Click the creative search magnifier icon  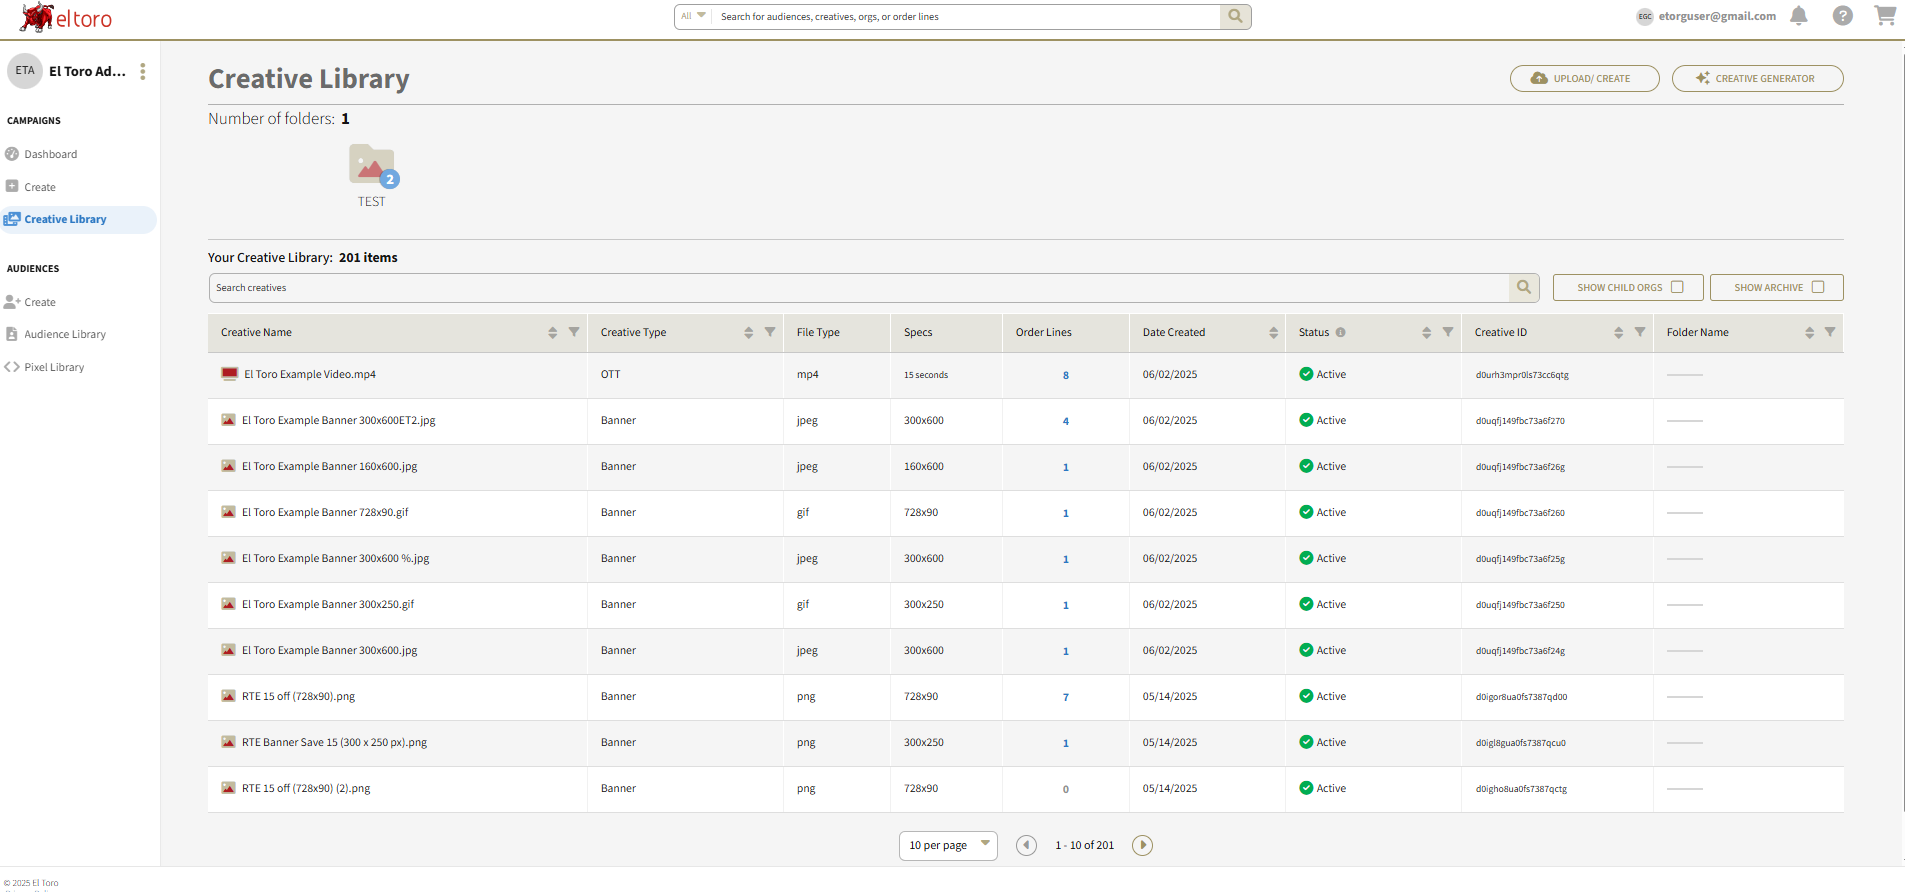click(x=1523, y=288)
